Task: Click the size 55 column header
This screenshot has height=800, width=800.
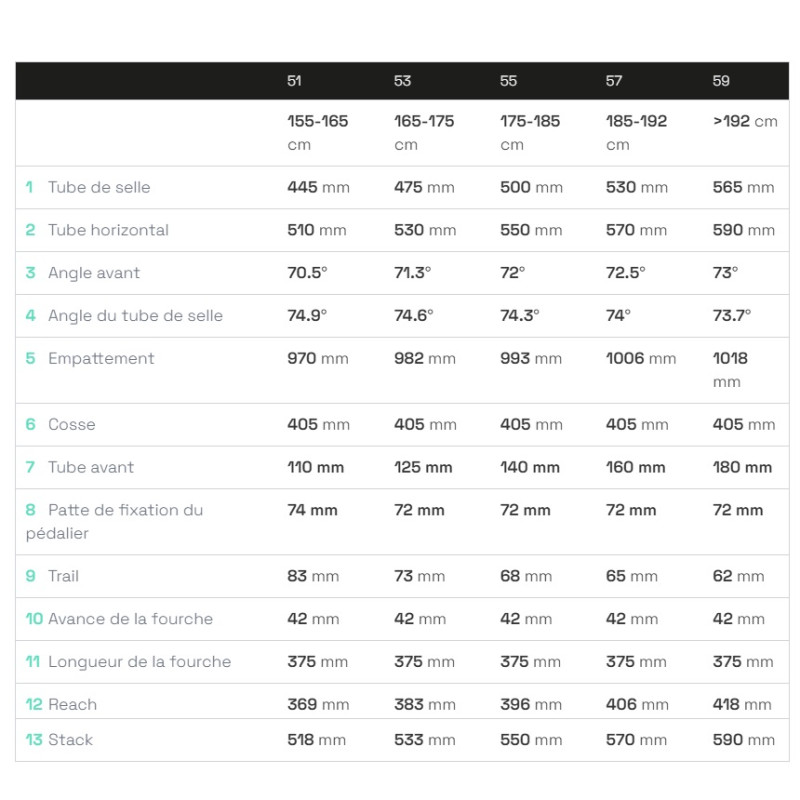Action: click(x=508, y=81)
